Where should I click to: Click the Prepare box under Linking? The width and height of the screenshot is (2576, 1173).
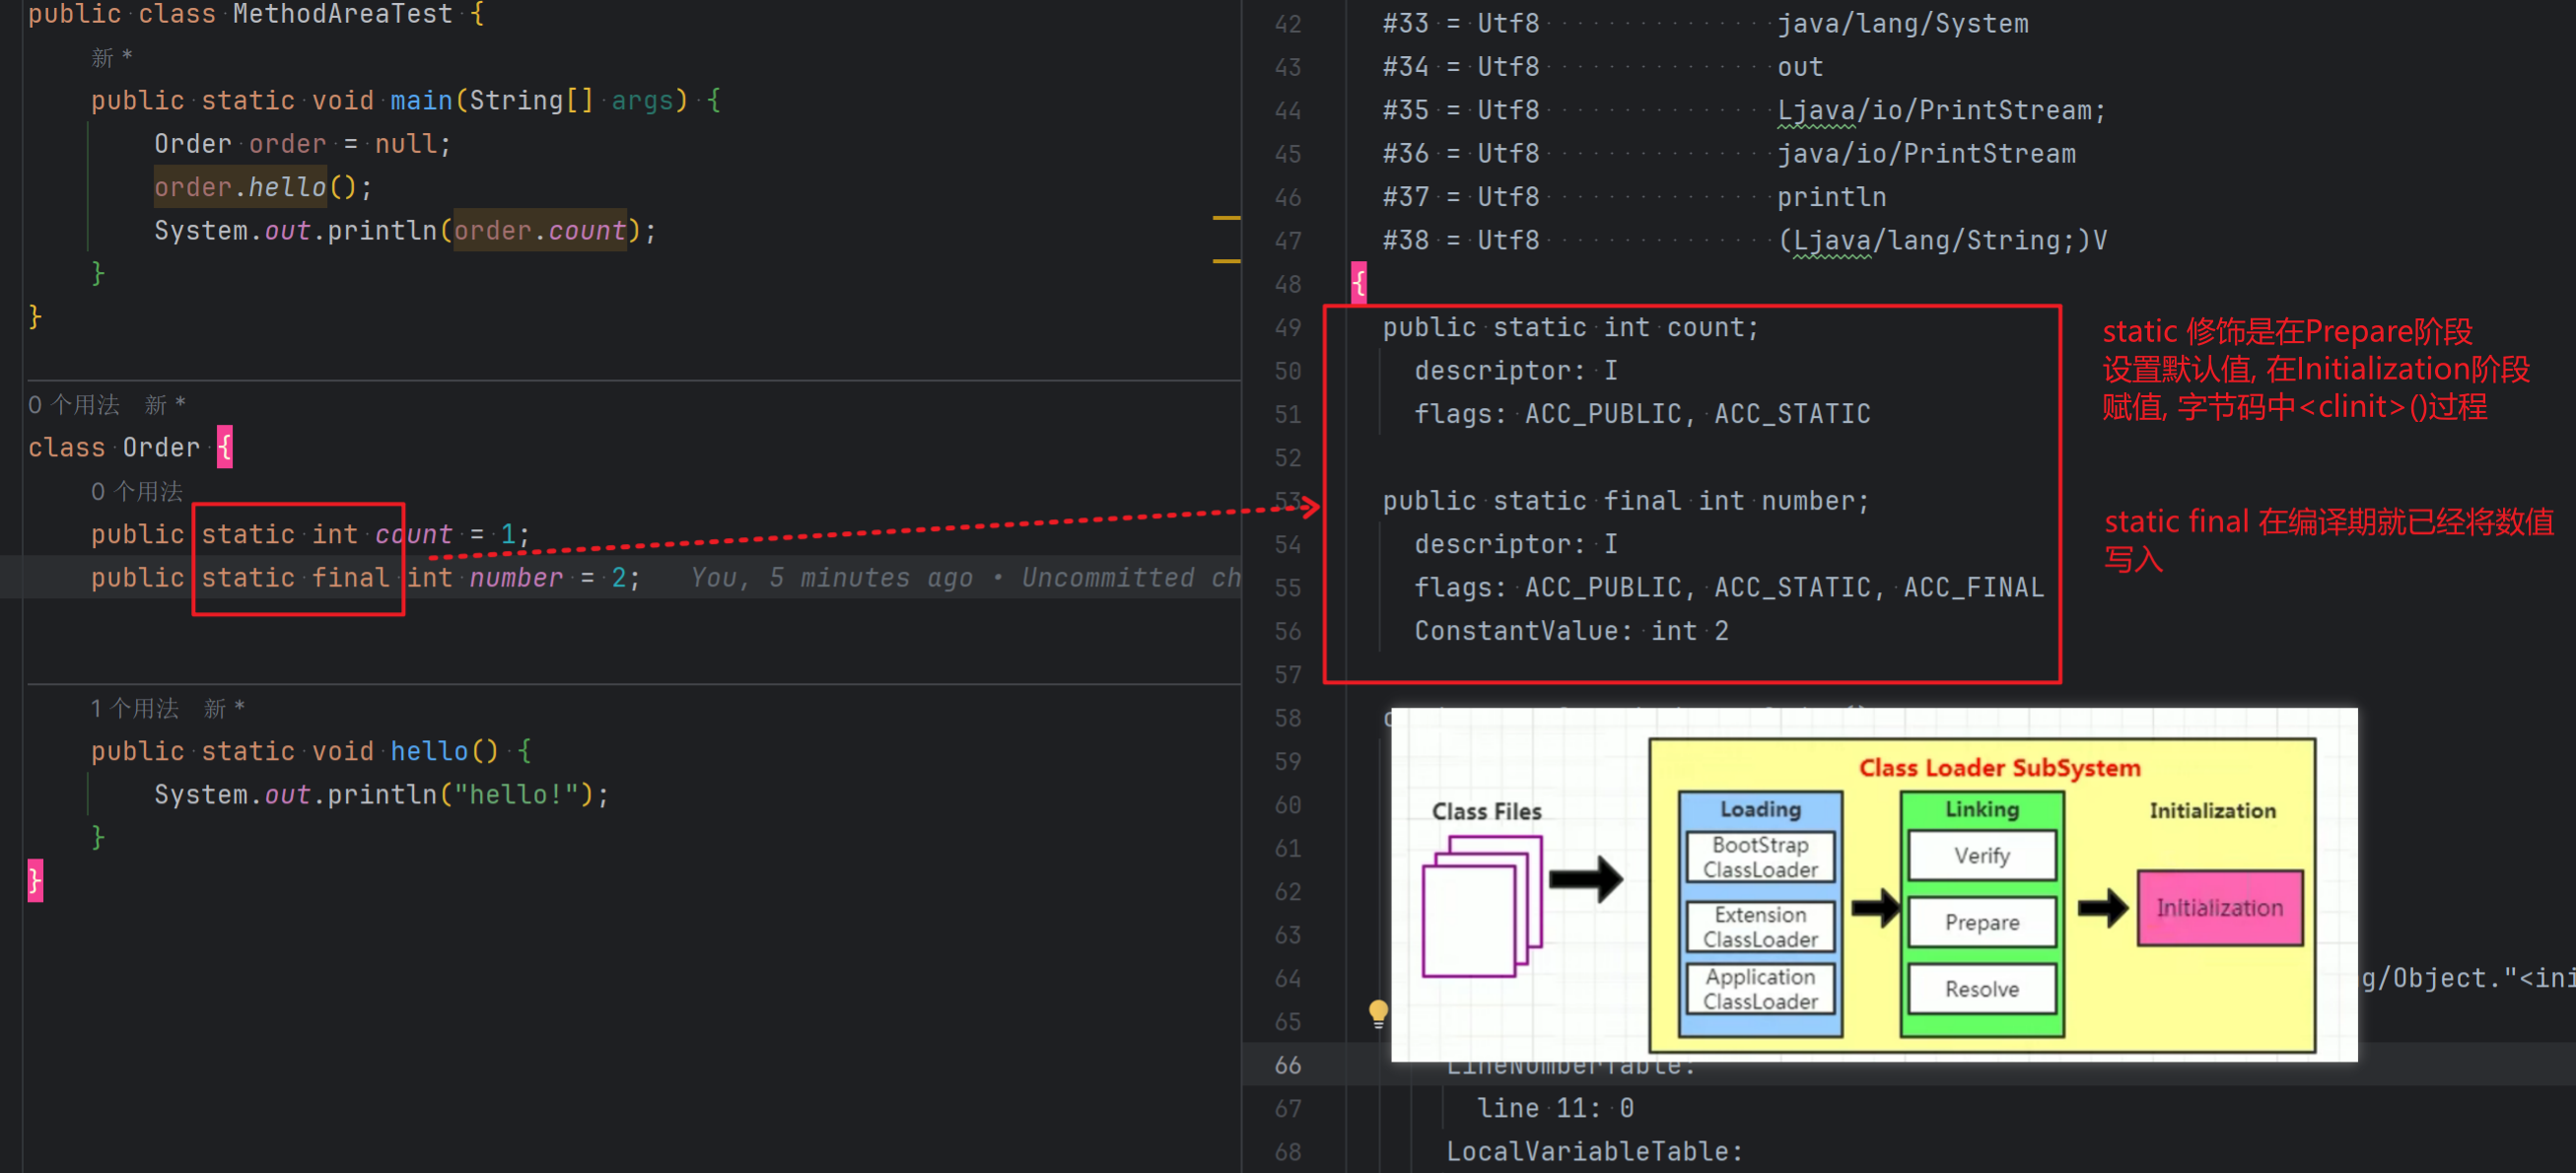click(1981, 921)
